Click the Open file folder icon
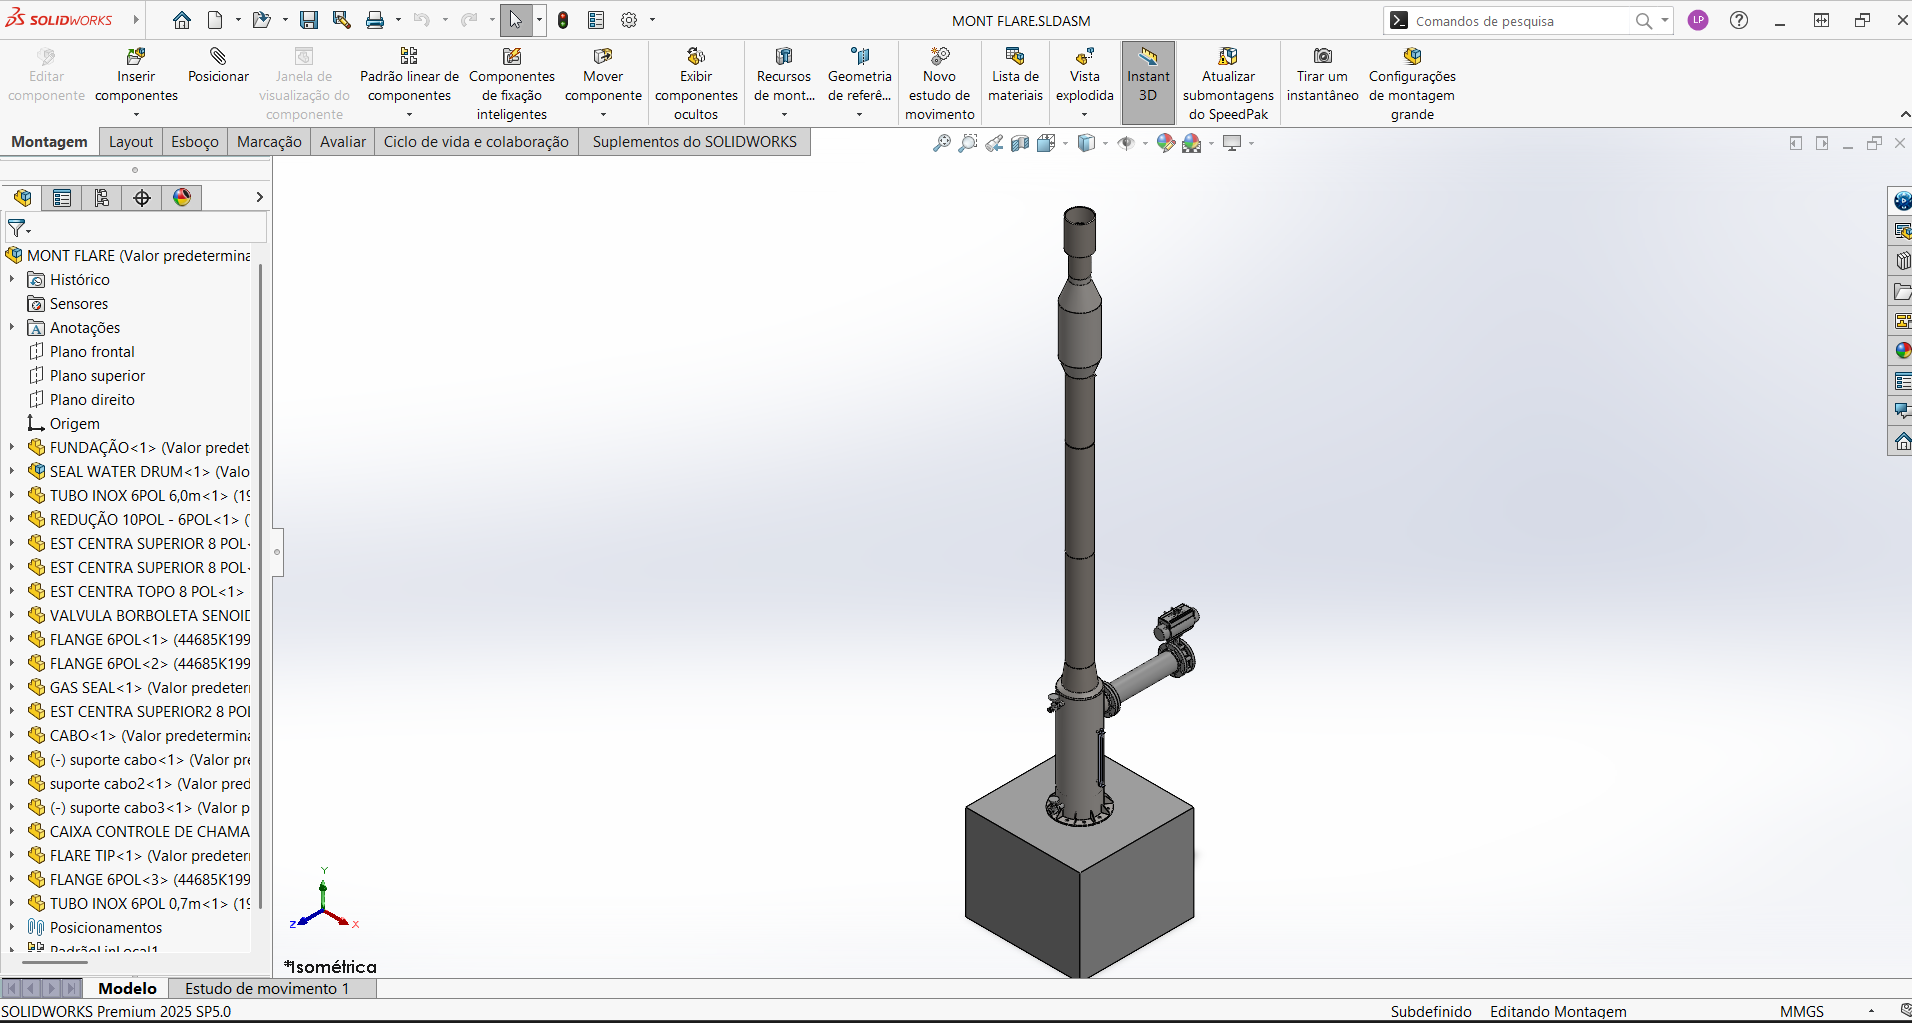1912x1023 pixels. click(261, 20)
